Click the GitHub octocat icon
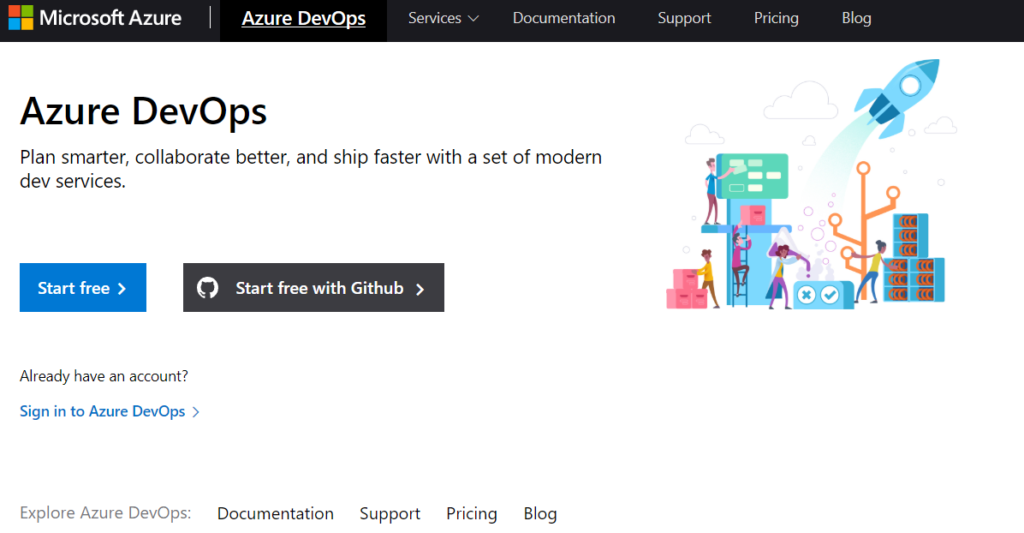 [x=207, y=288]
